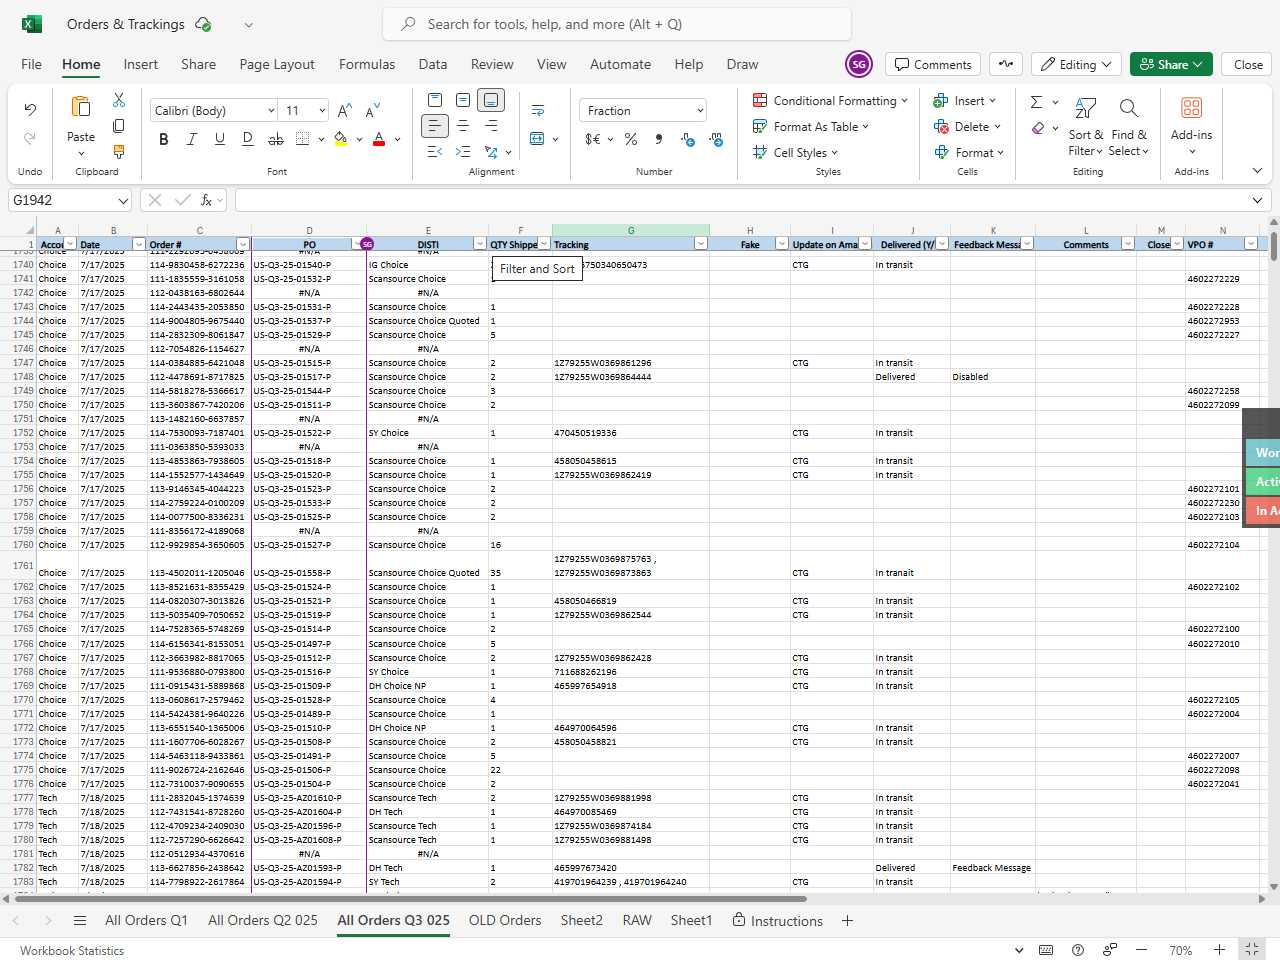Screen dimensions: 1280x960
Task: Toggle bottom vertical alignment
Action: coord(491,100)
